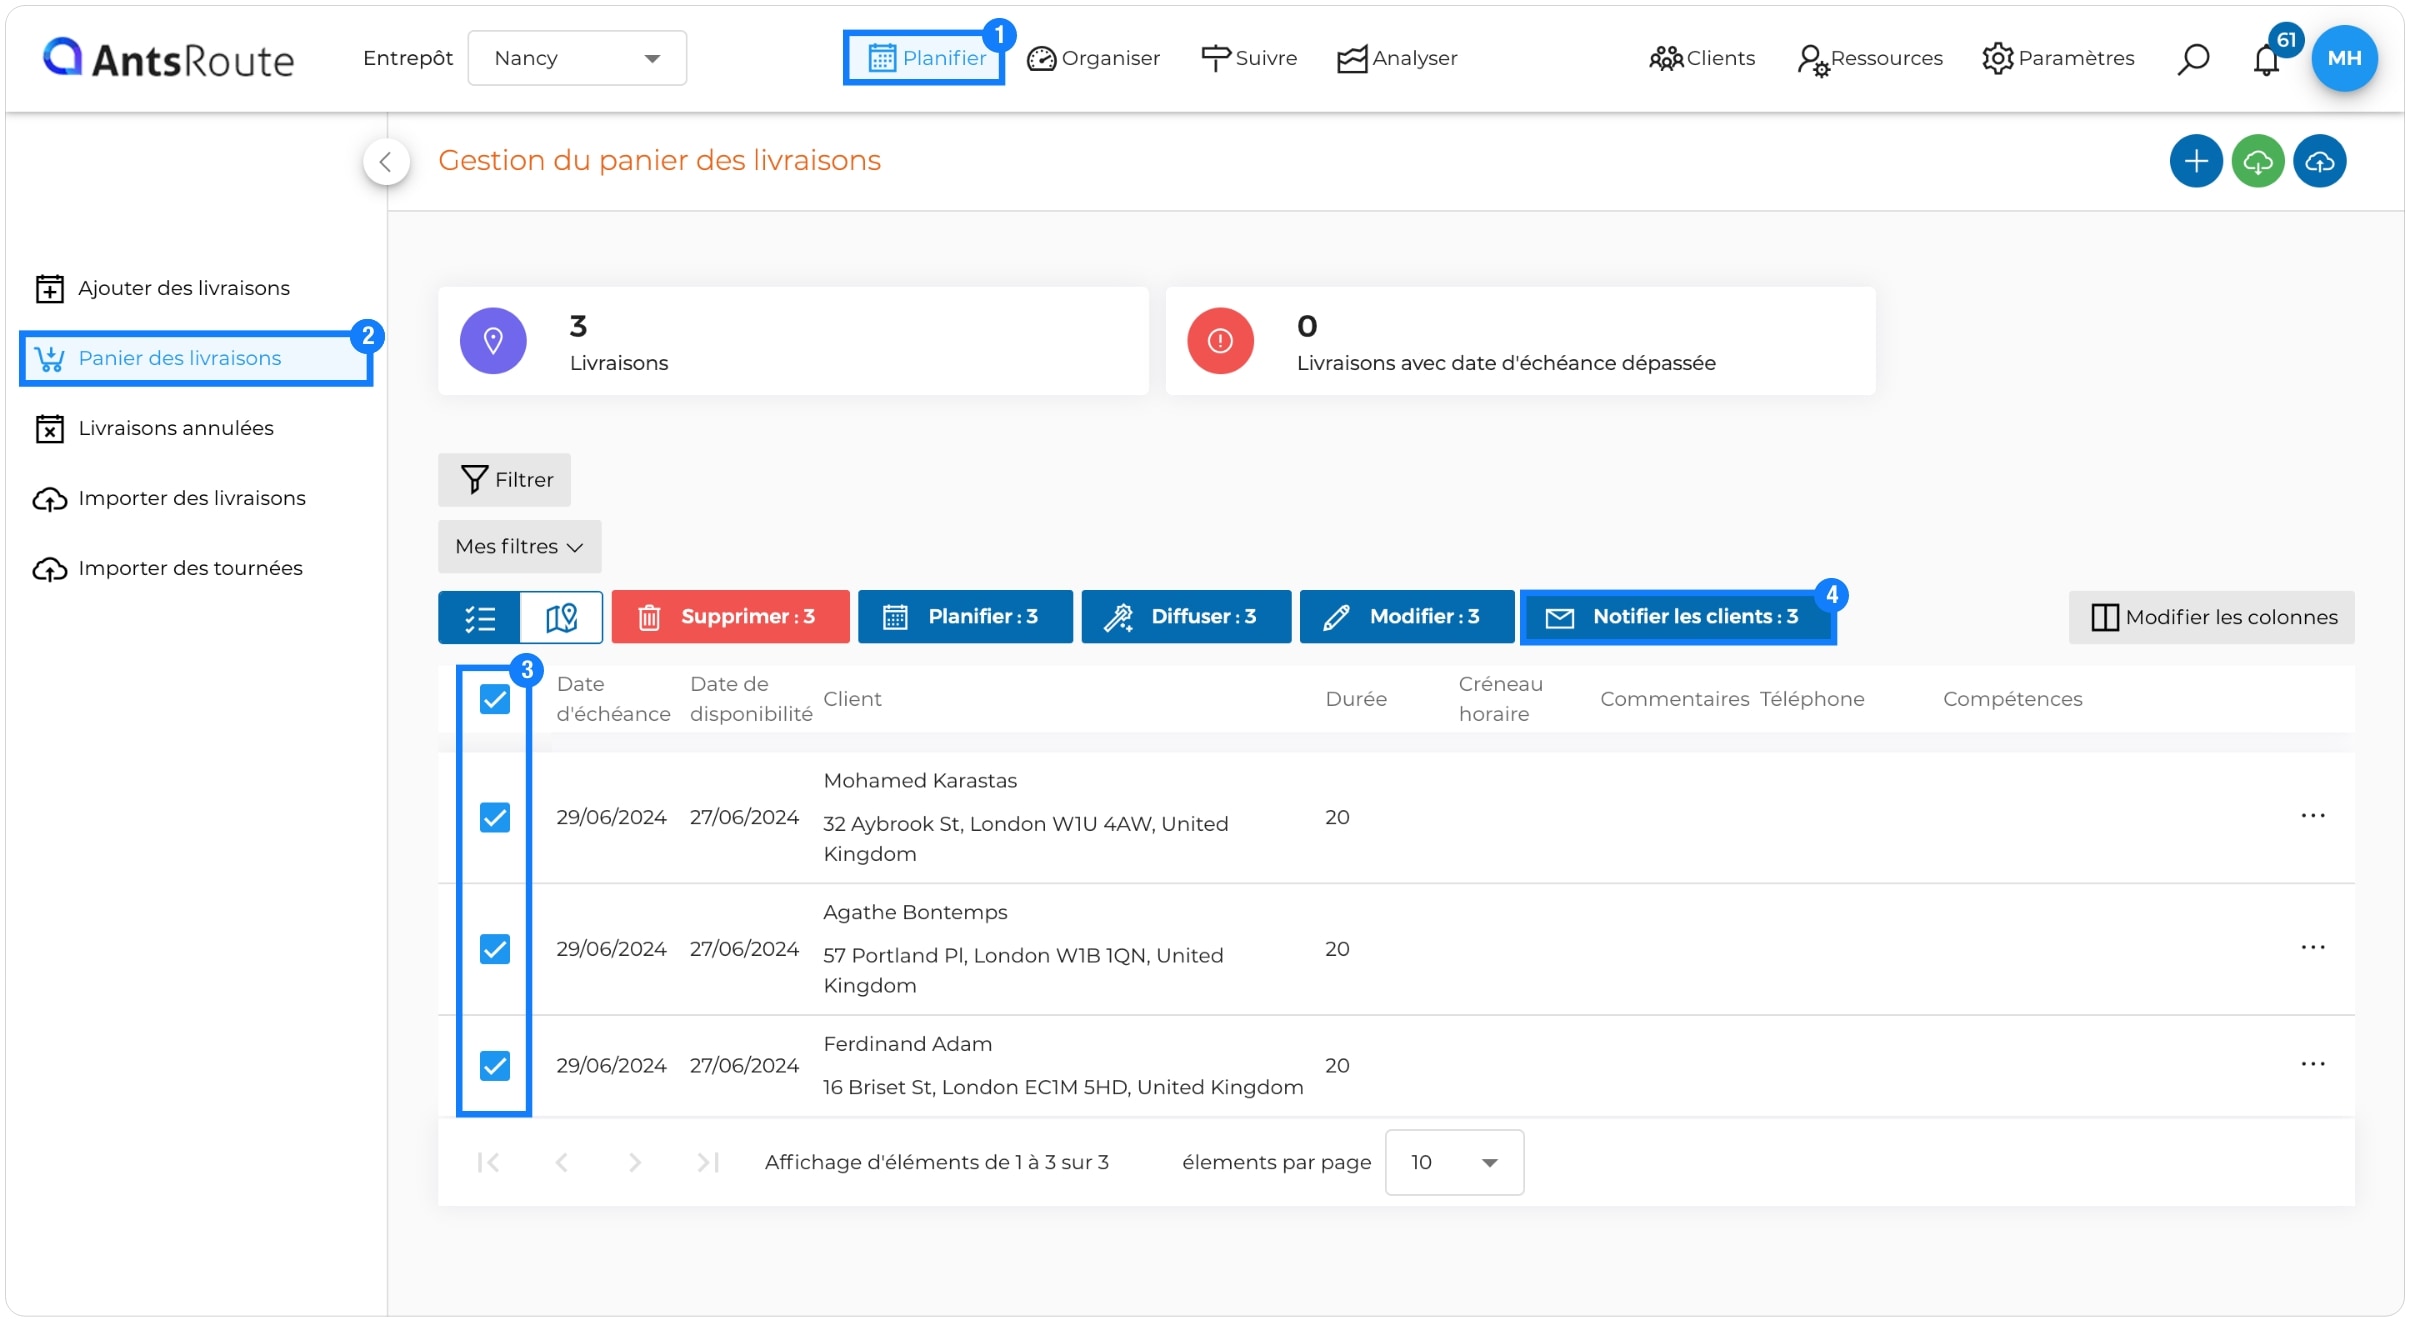Click the blue plus add delivery button

pos(2196,161)
